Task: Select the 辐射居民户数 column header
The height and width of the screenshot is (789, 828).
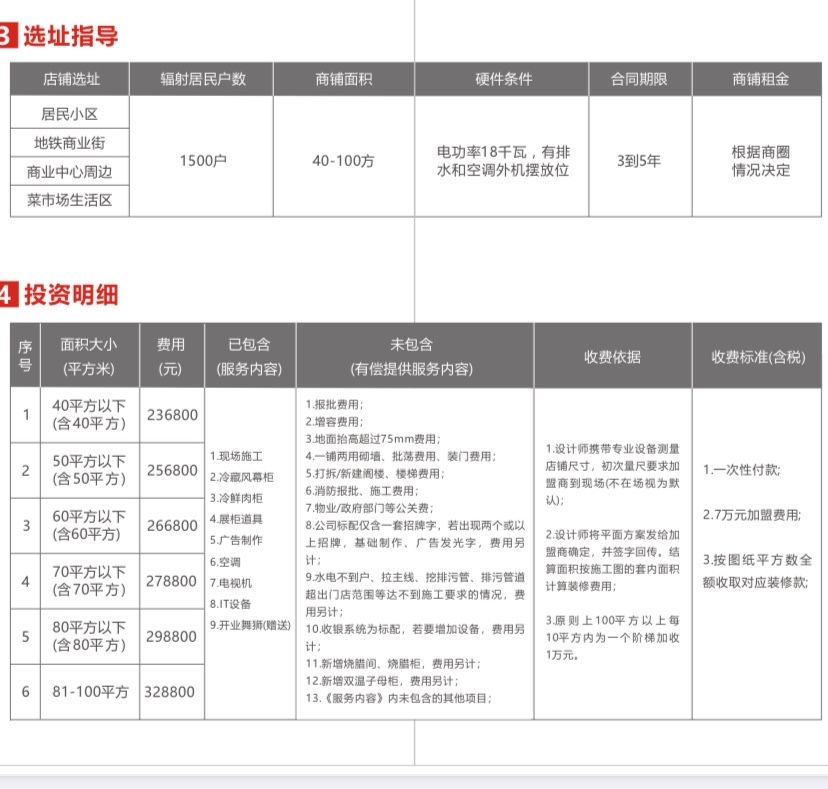Action: click(x=202, y=79)
